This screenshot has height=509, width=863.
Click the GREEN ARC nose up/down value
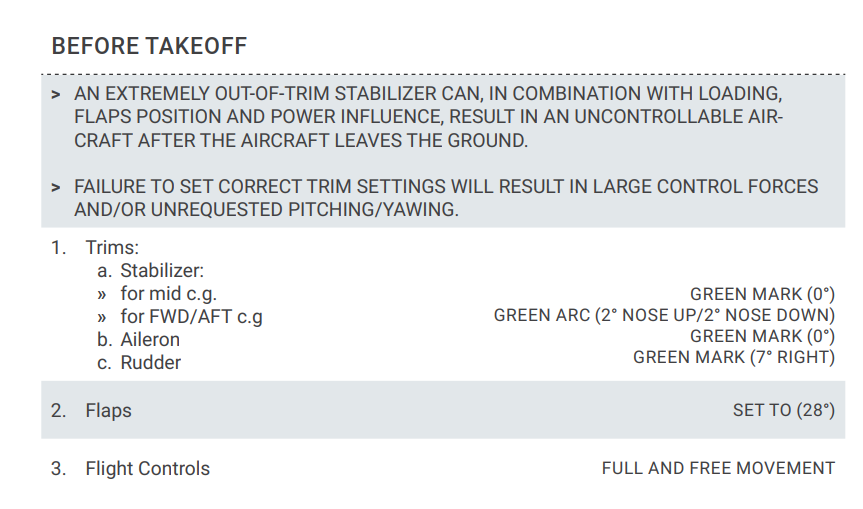point(664,316)
